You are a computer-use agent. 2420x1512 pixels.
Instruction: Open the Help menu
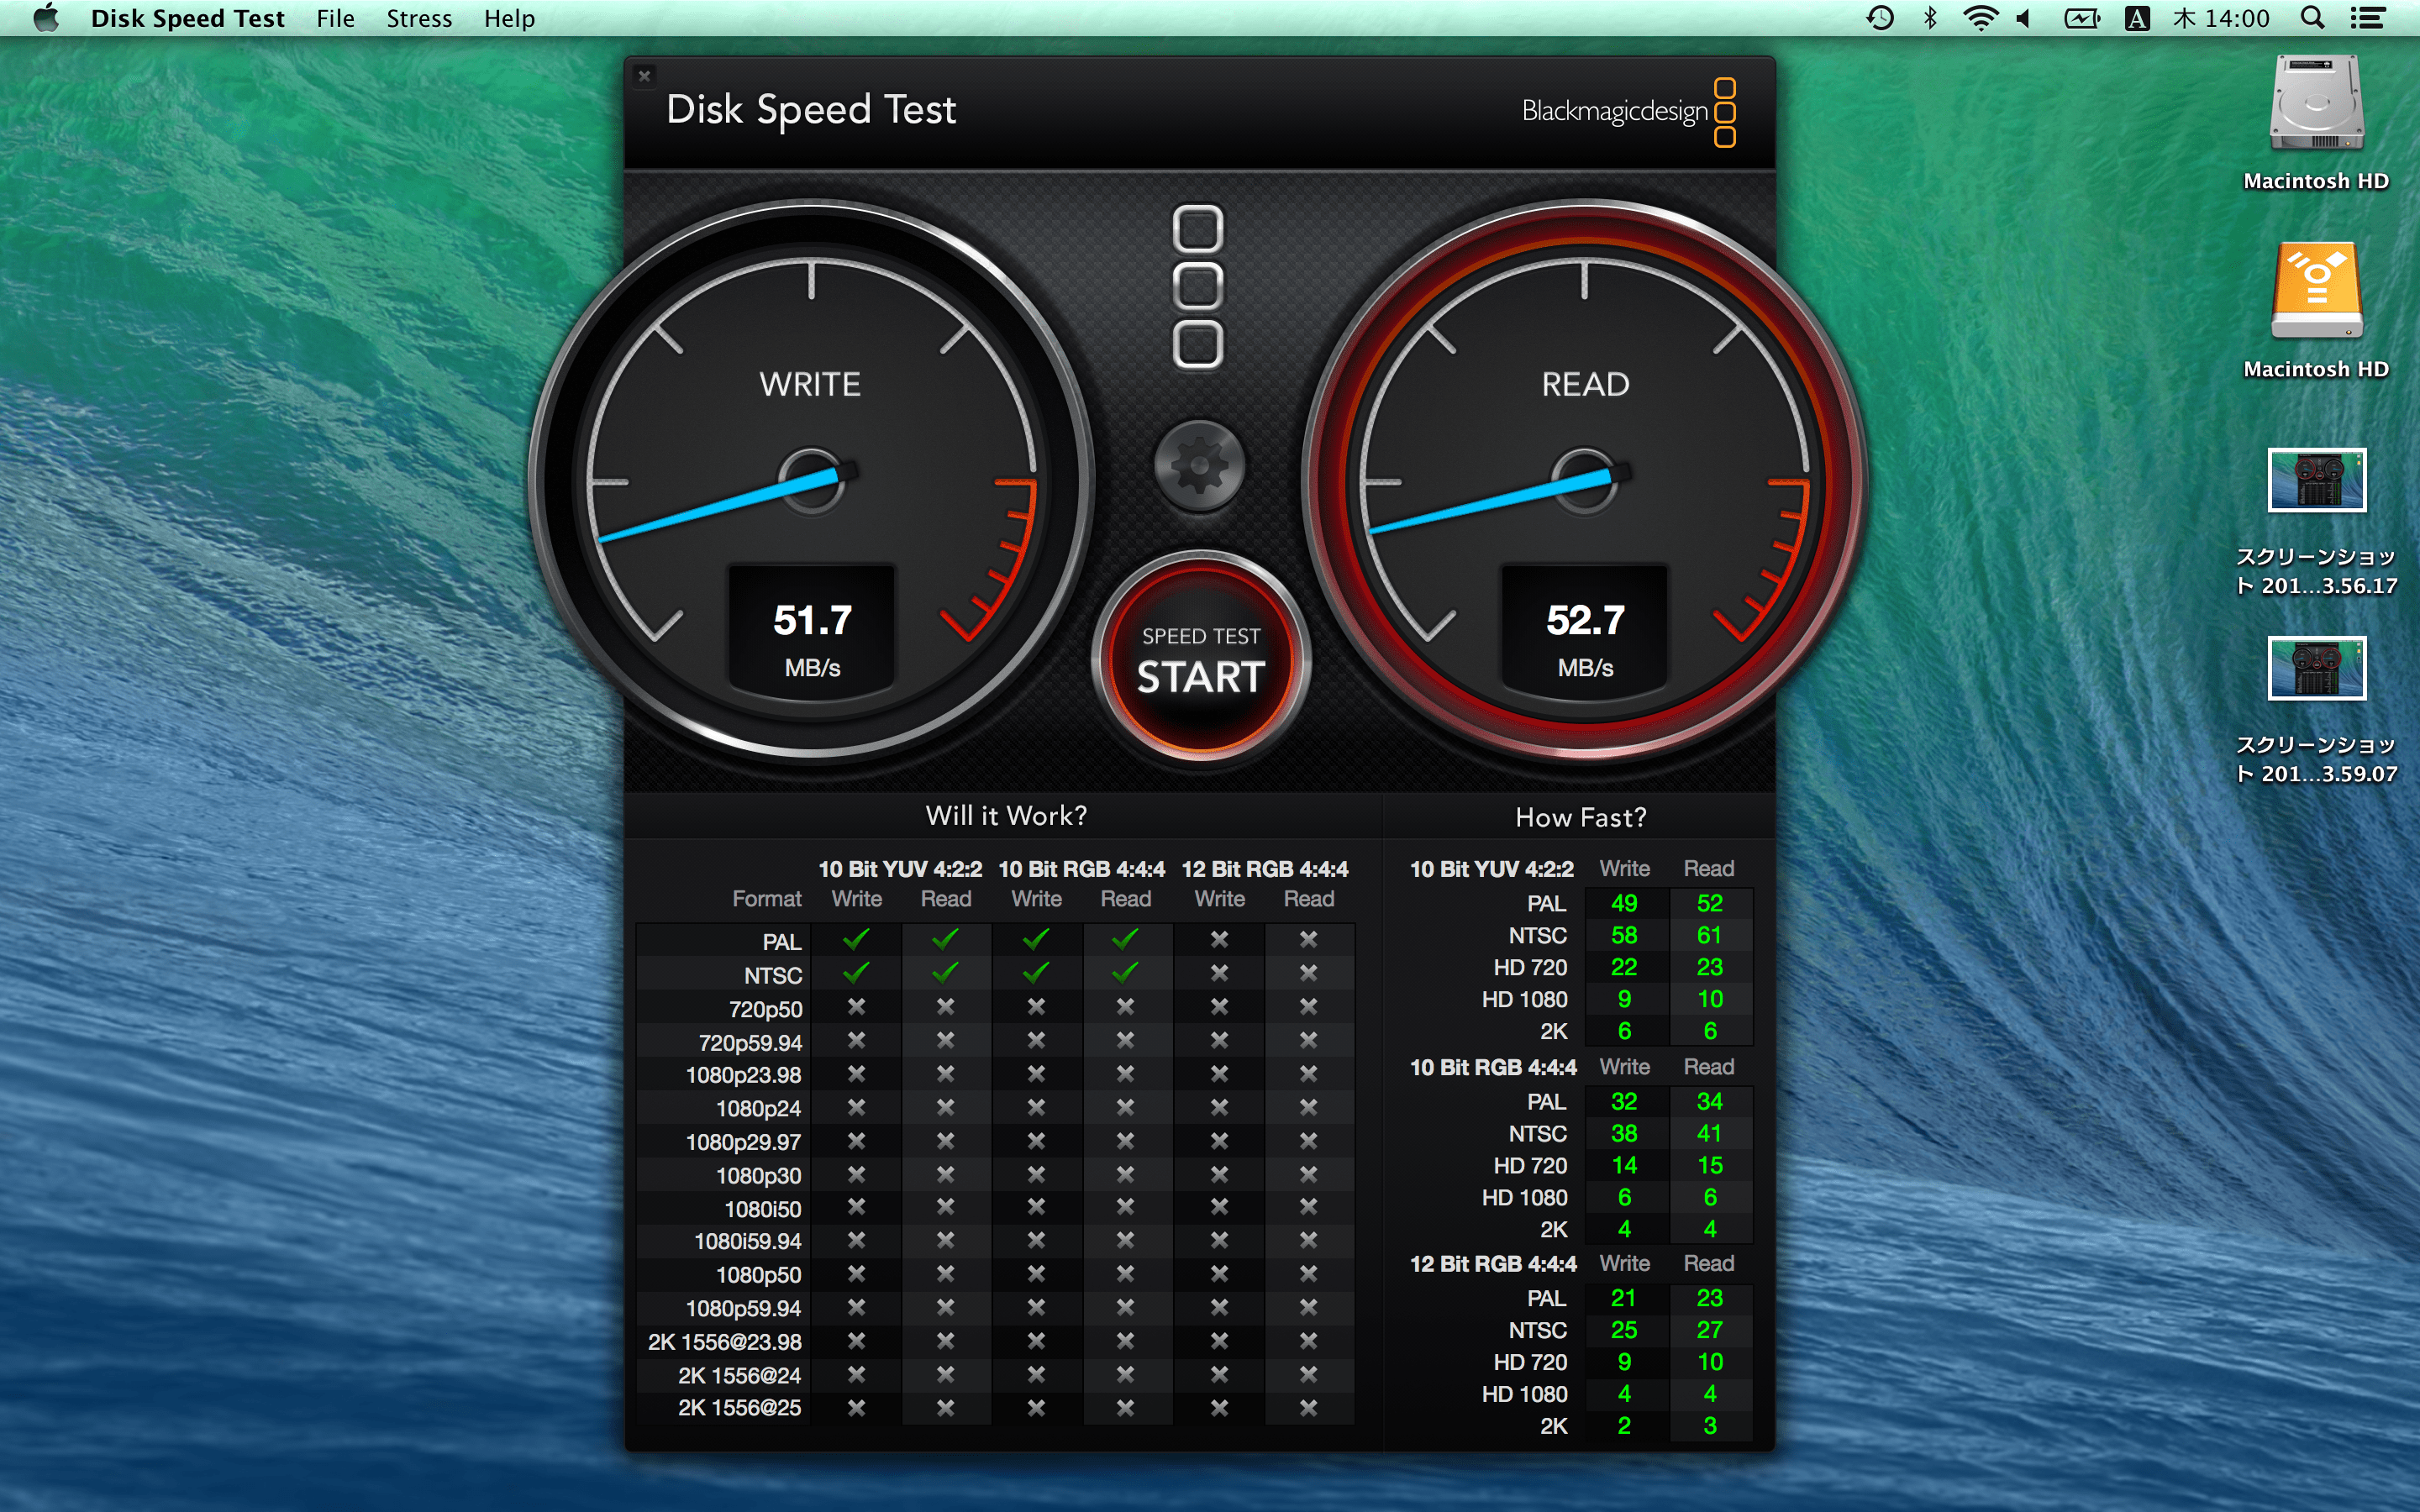pos(509,18)
